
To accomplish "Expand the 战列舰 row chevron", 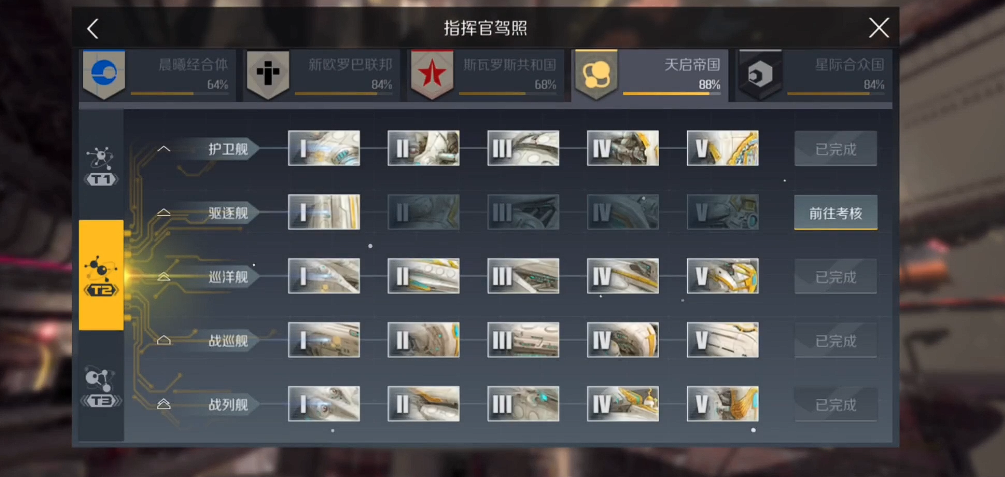I will pyautogui.click(x=164, y=404).
